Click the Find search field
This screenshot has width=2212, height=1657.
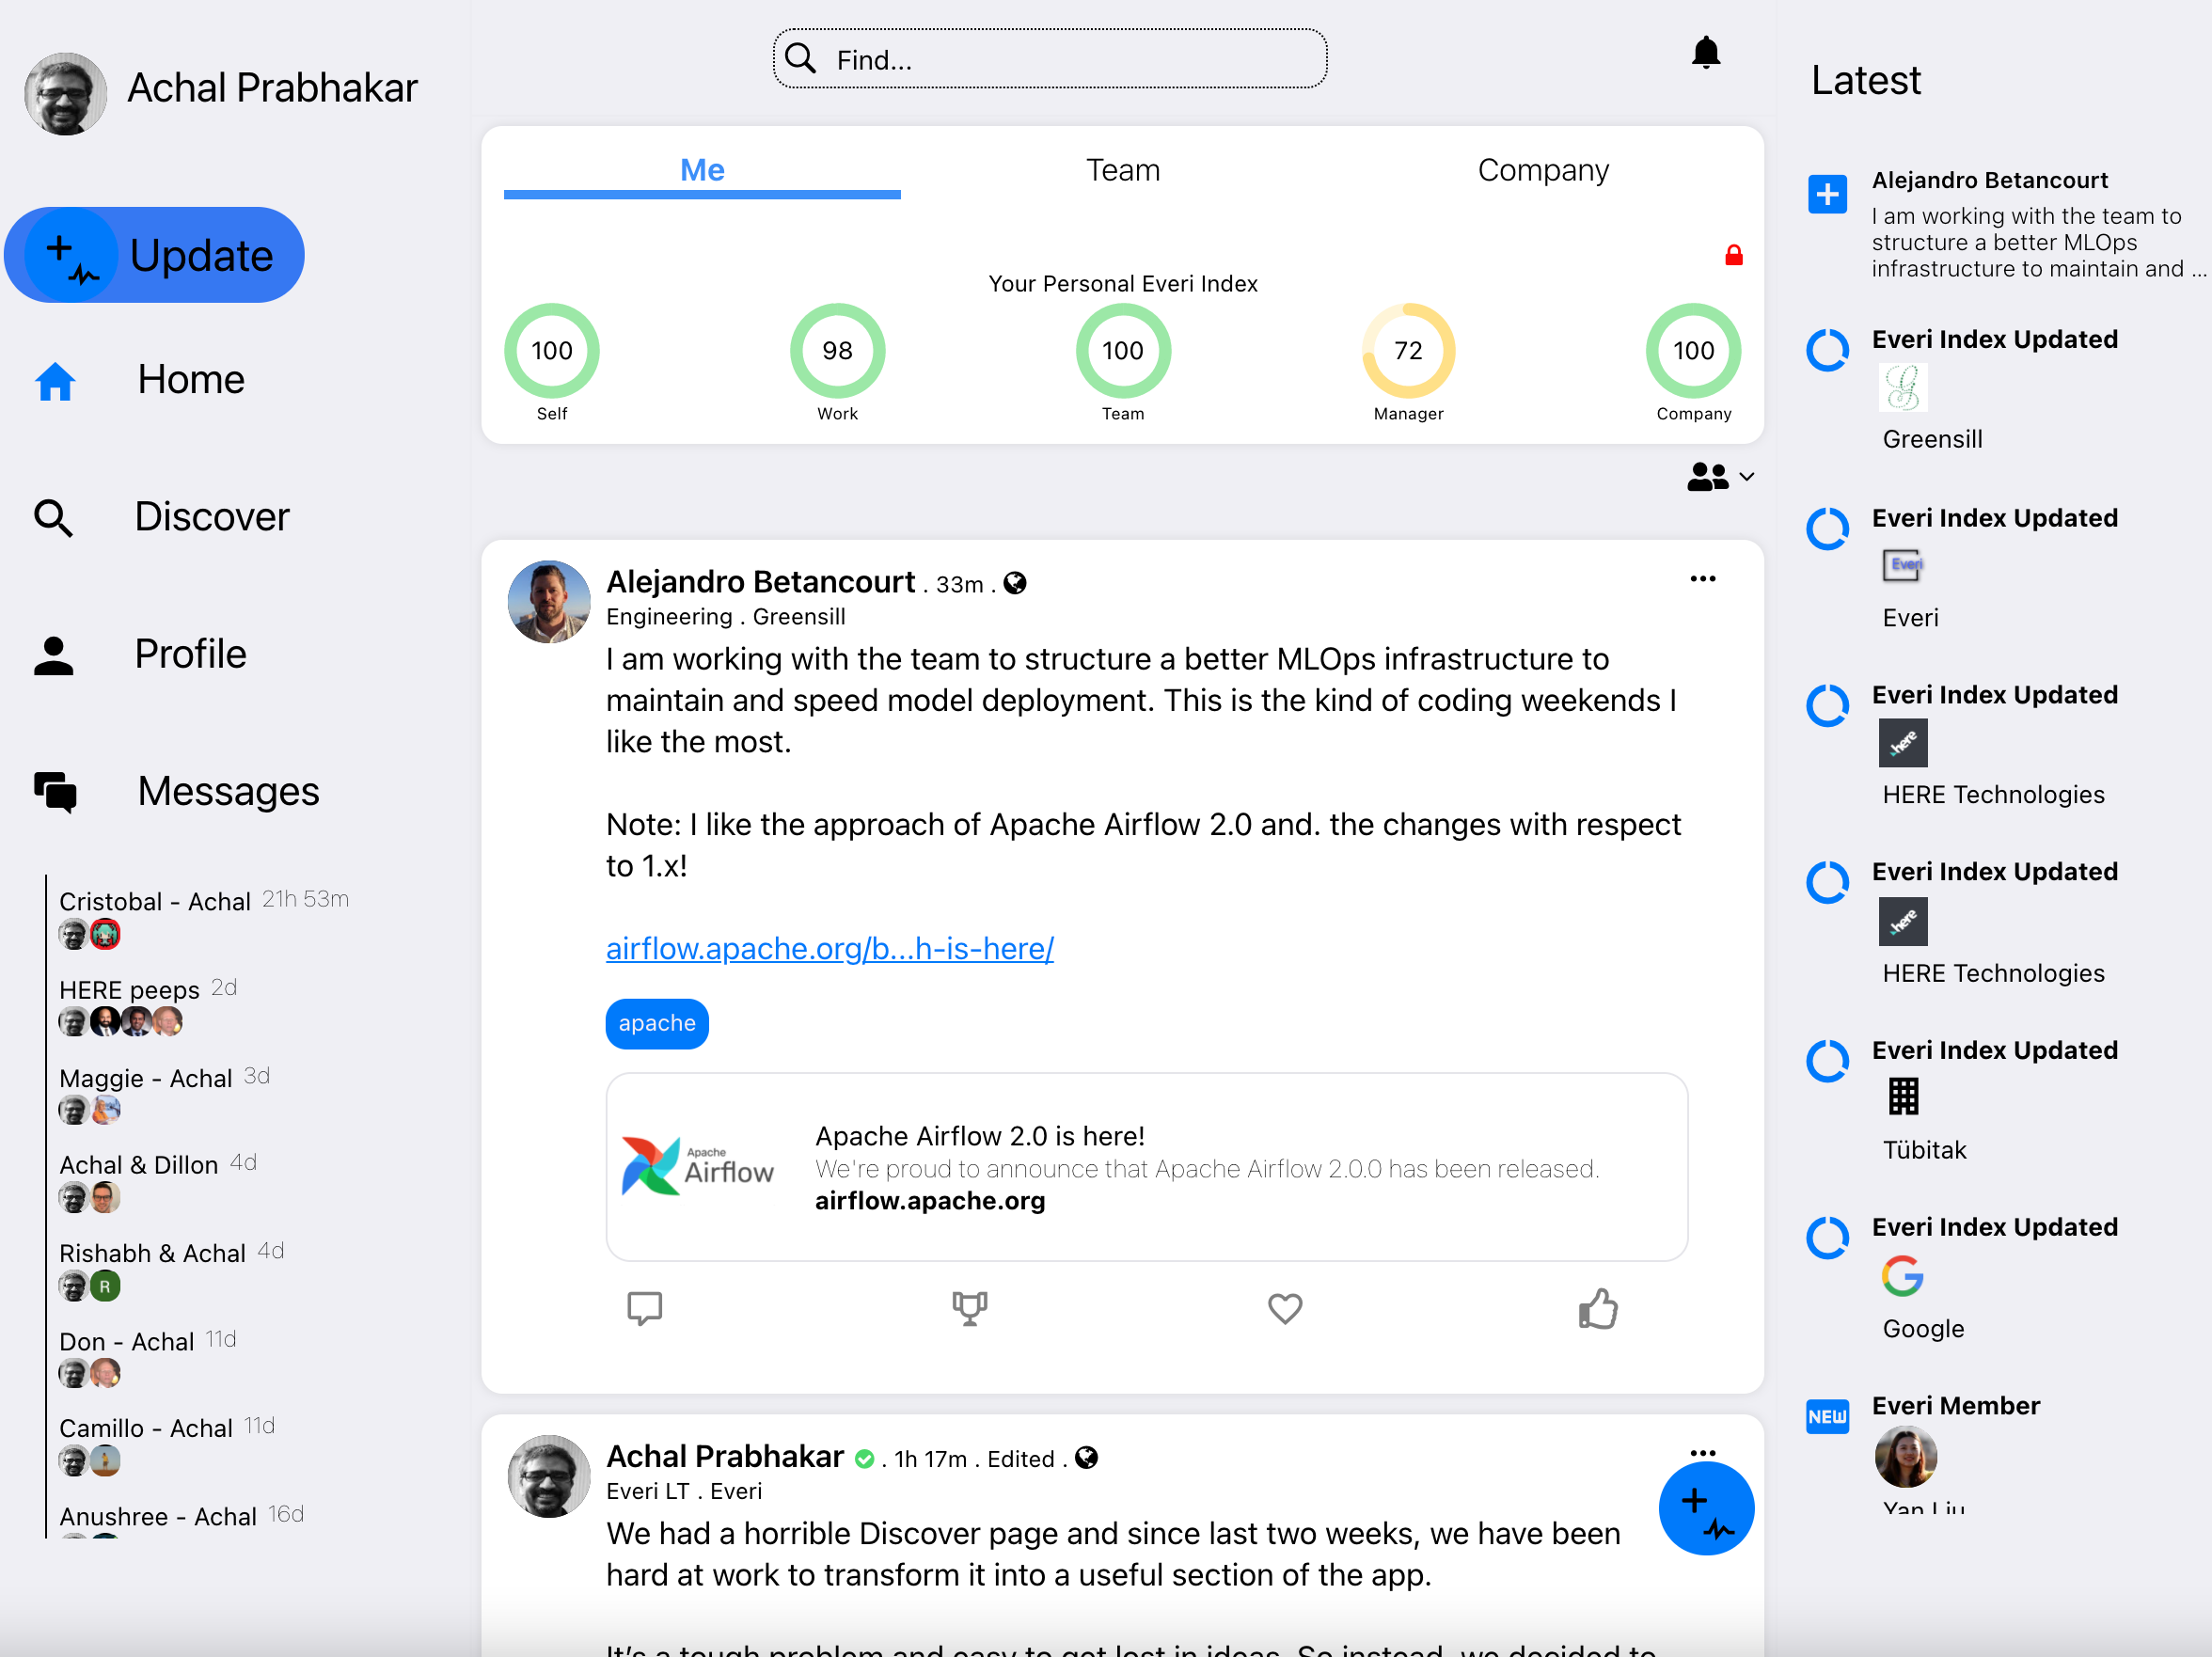[x=1050, y=60]
